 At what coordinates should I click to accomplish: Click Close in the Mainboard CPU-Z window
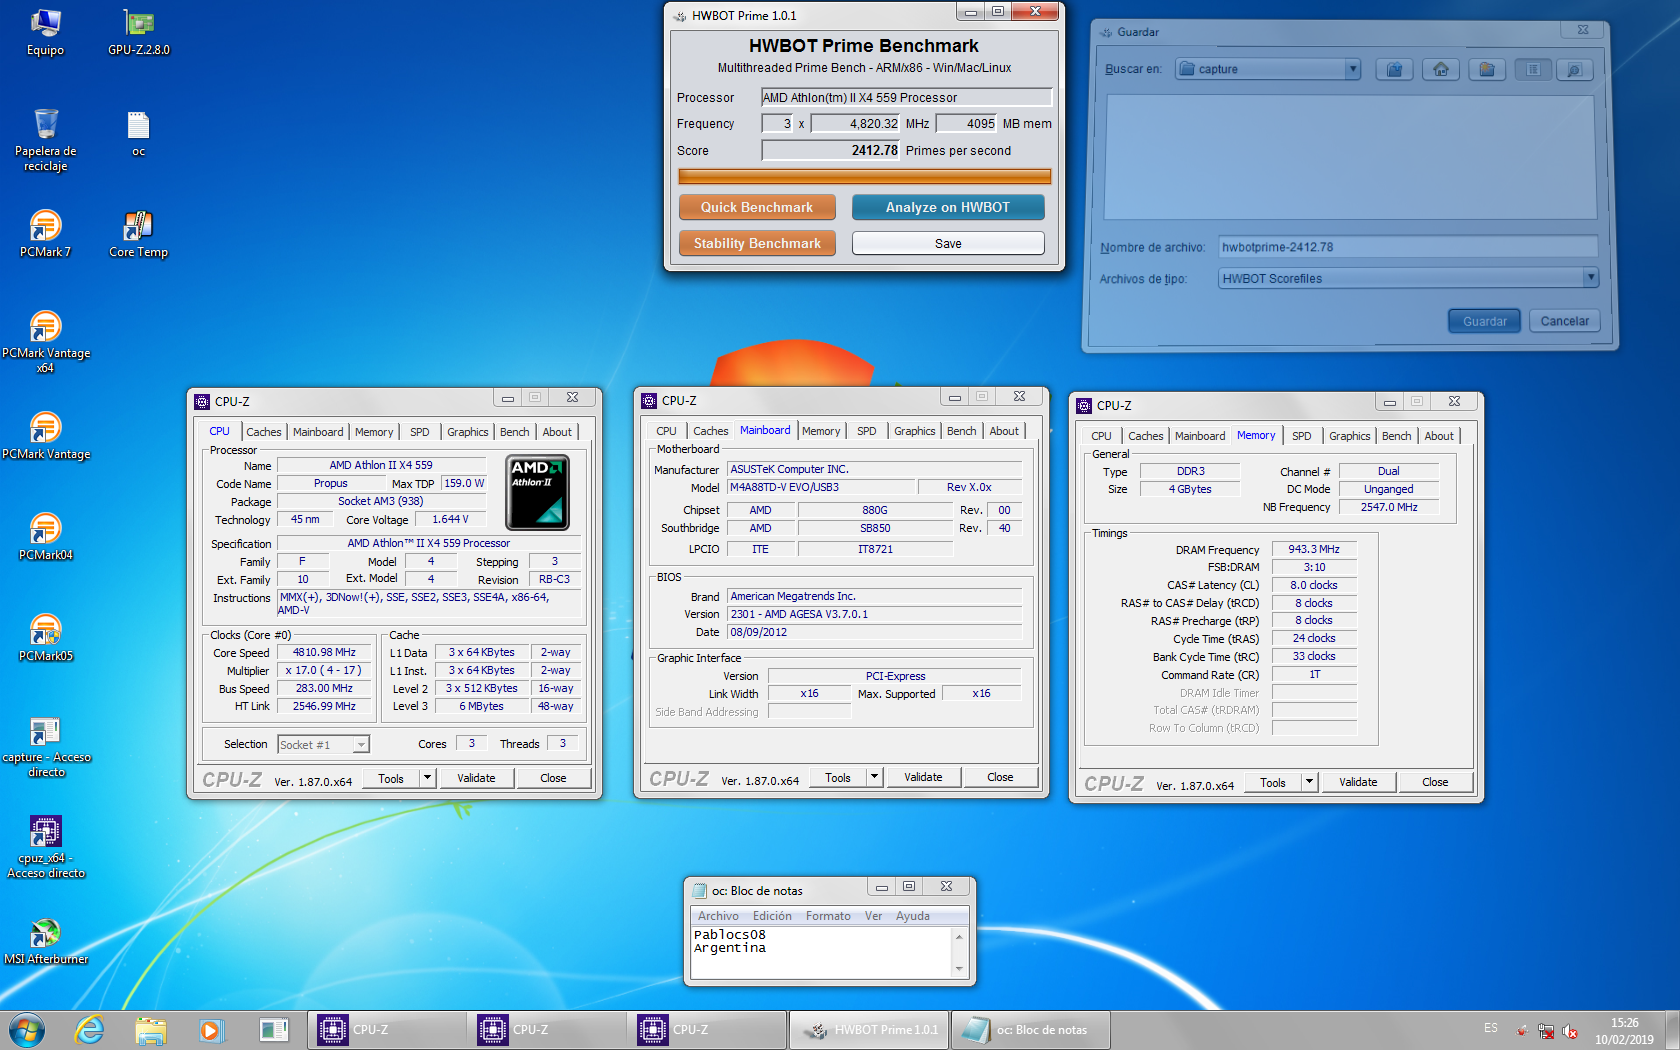(x=1000, y=777)
